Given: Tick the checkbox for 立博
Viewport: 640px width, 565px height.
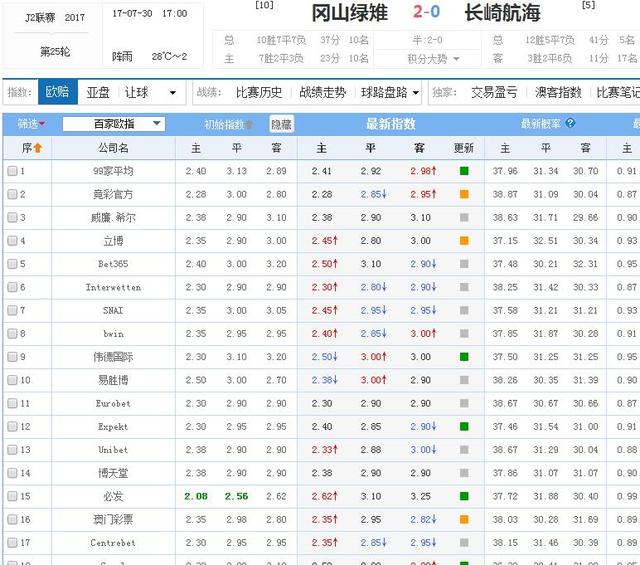Looking at the screenshot, I should pyautogui.click(x=12, y=241).
